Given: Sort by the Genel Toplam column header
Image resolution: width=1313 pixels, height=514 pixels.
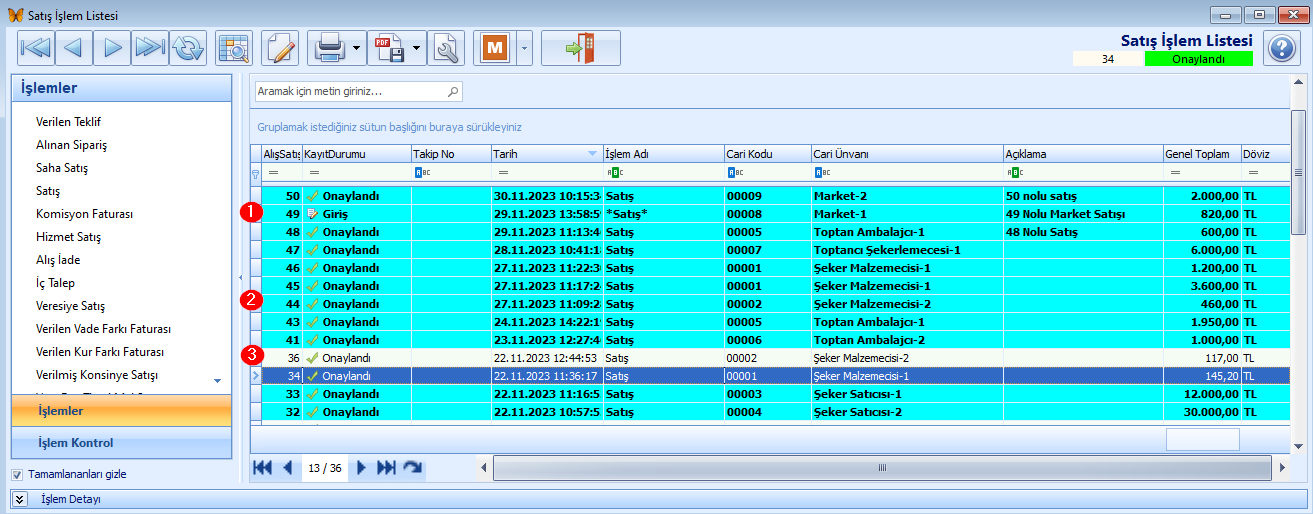Looking at the screenshot, I should [x=1197, y=154].
